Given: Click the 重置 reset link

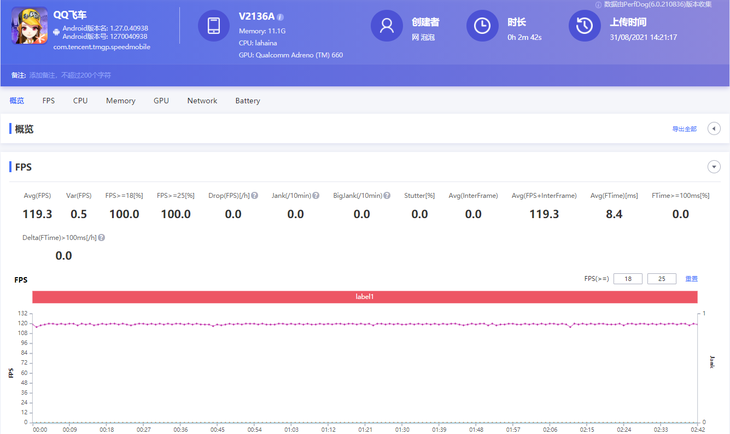Looking at the screenshot, I should [691, 279].
